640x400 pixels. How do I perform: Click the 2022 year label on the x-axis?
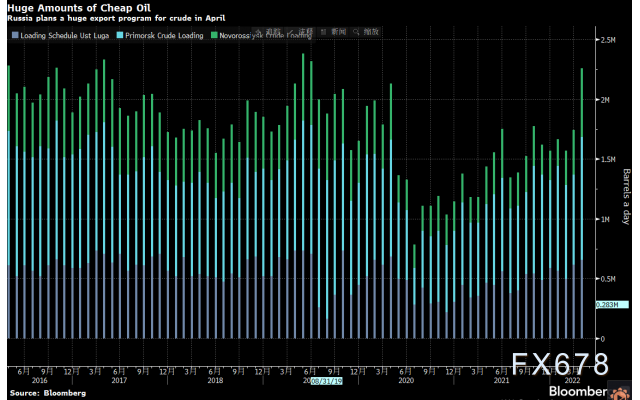572,380
